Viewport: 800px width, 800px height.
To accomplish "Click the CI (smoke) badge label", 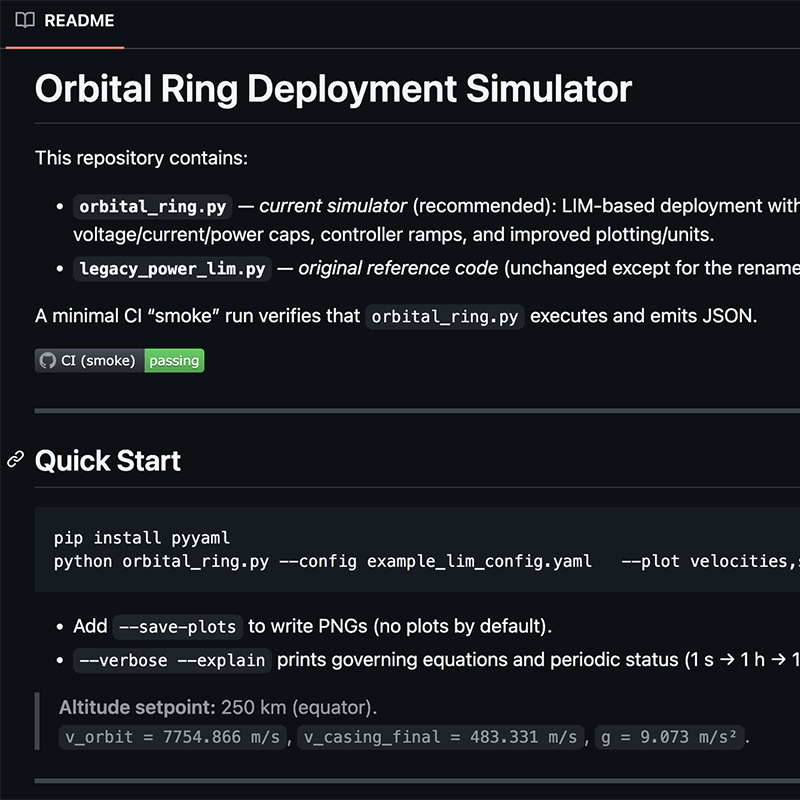I will click(98, 361).
